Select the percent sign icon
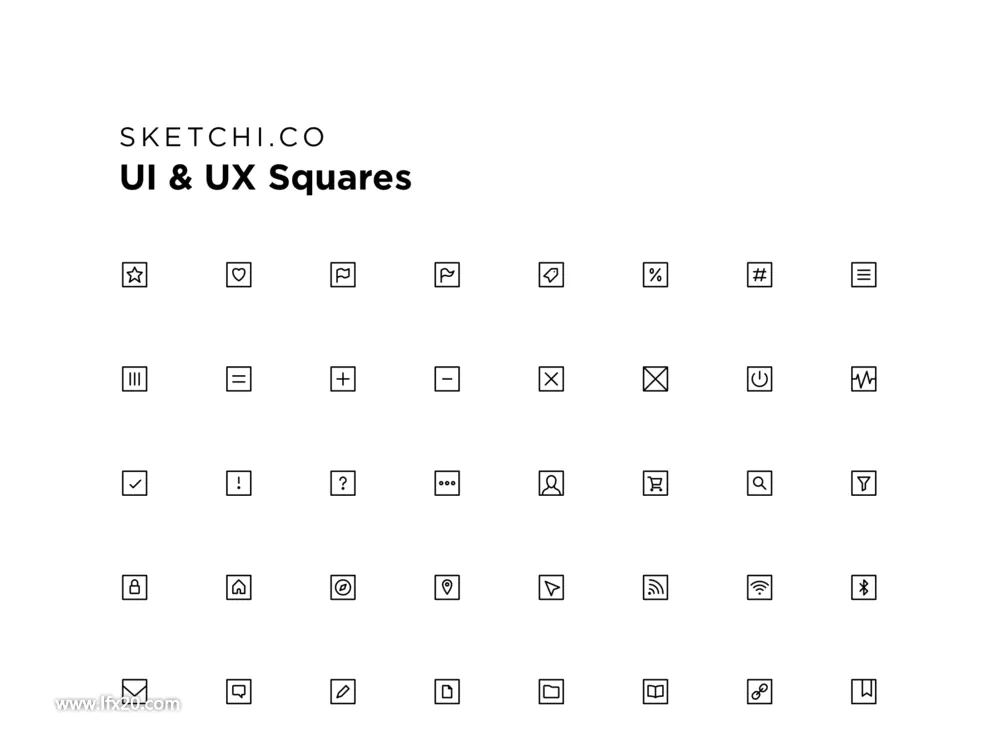The height and width of the screenshot is (756, 1000). (x=655, y=275)
